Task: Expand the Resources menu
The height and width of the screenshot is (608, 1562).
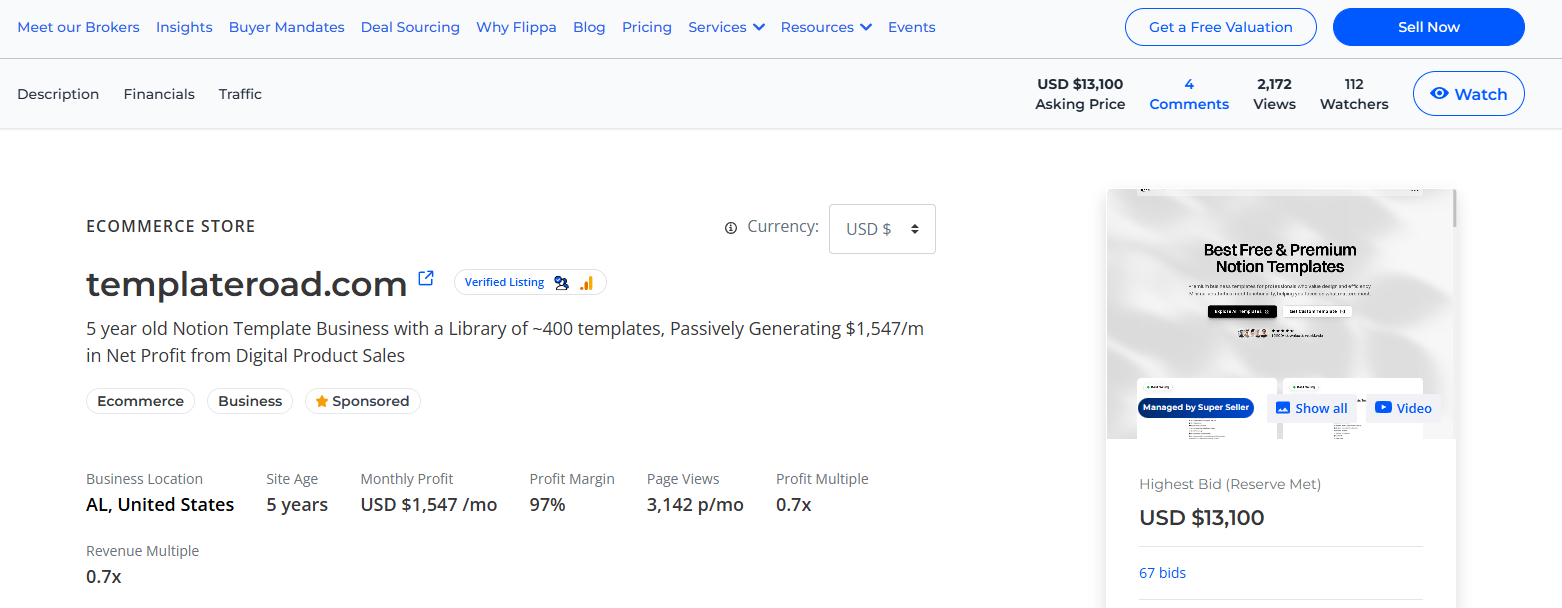Action: point(826,27)
